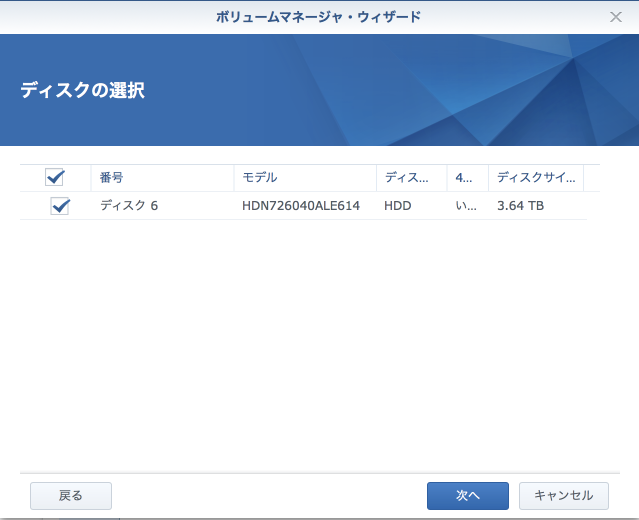Click the モデル column header
639x520 pixels.
click(259, 178)
